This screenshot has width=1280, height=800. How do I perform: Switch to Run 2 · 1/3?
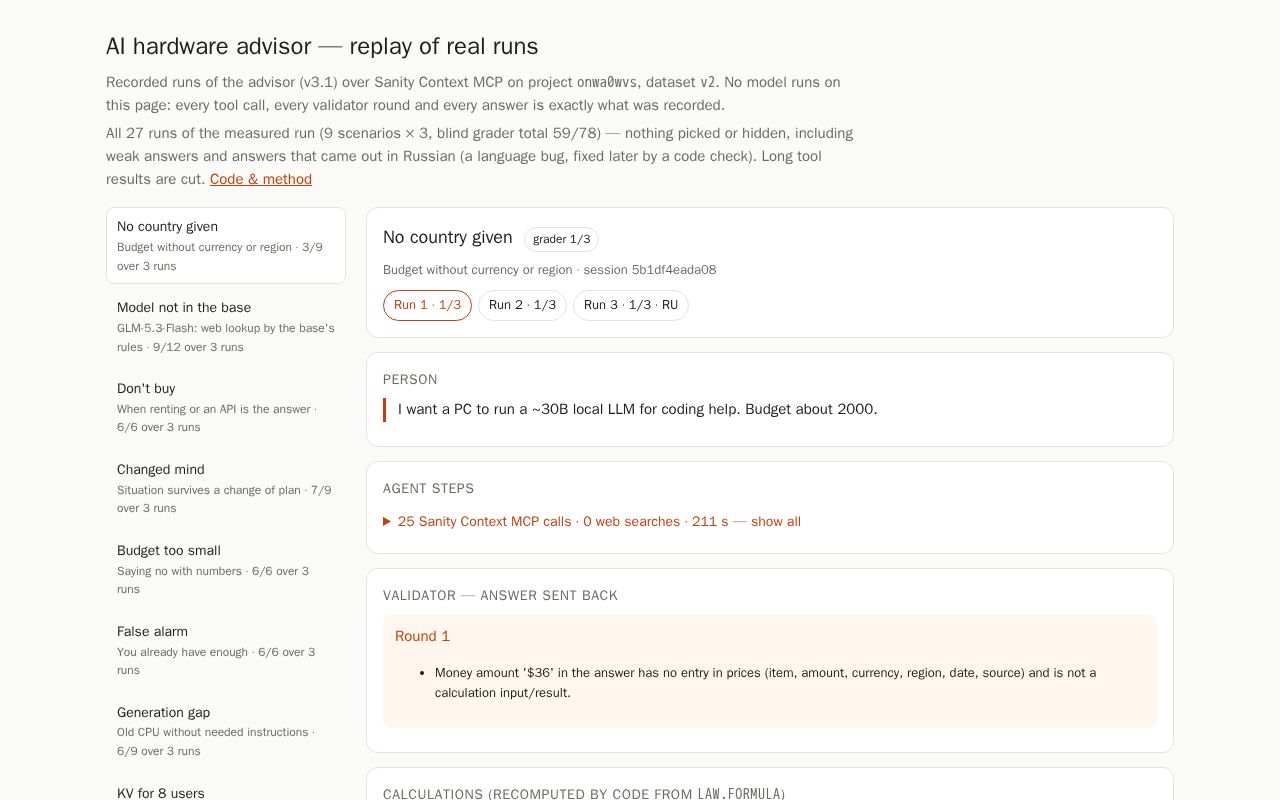click(x=522, y=305)
